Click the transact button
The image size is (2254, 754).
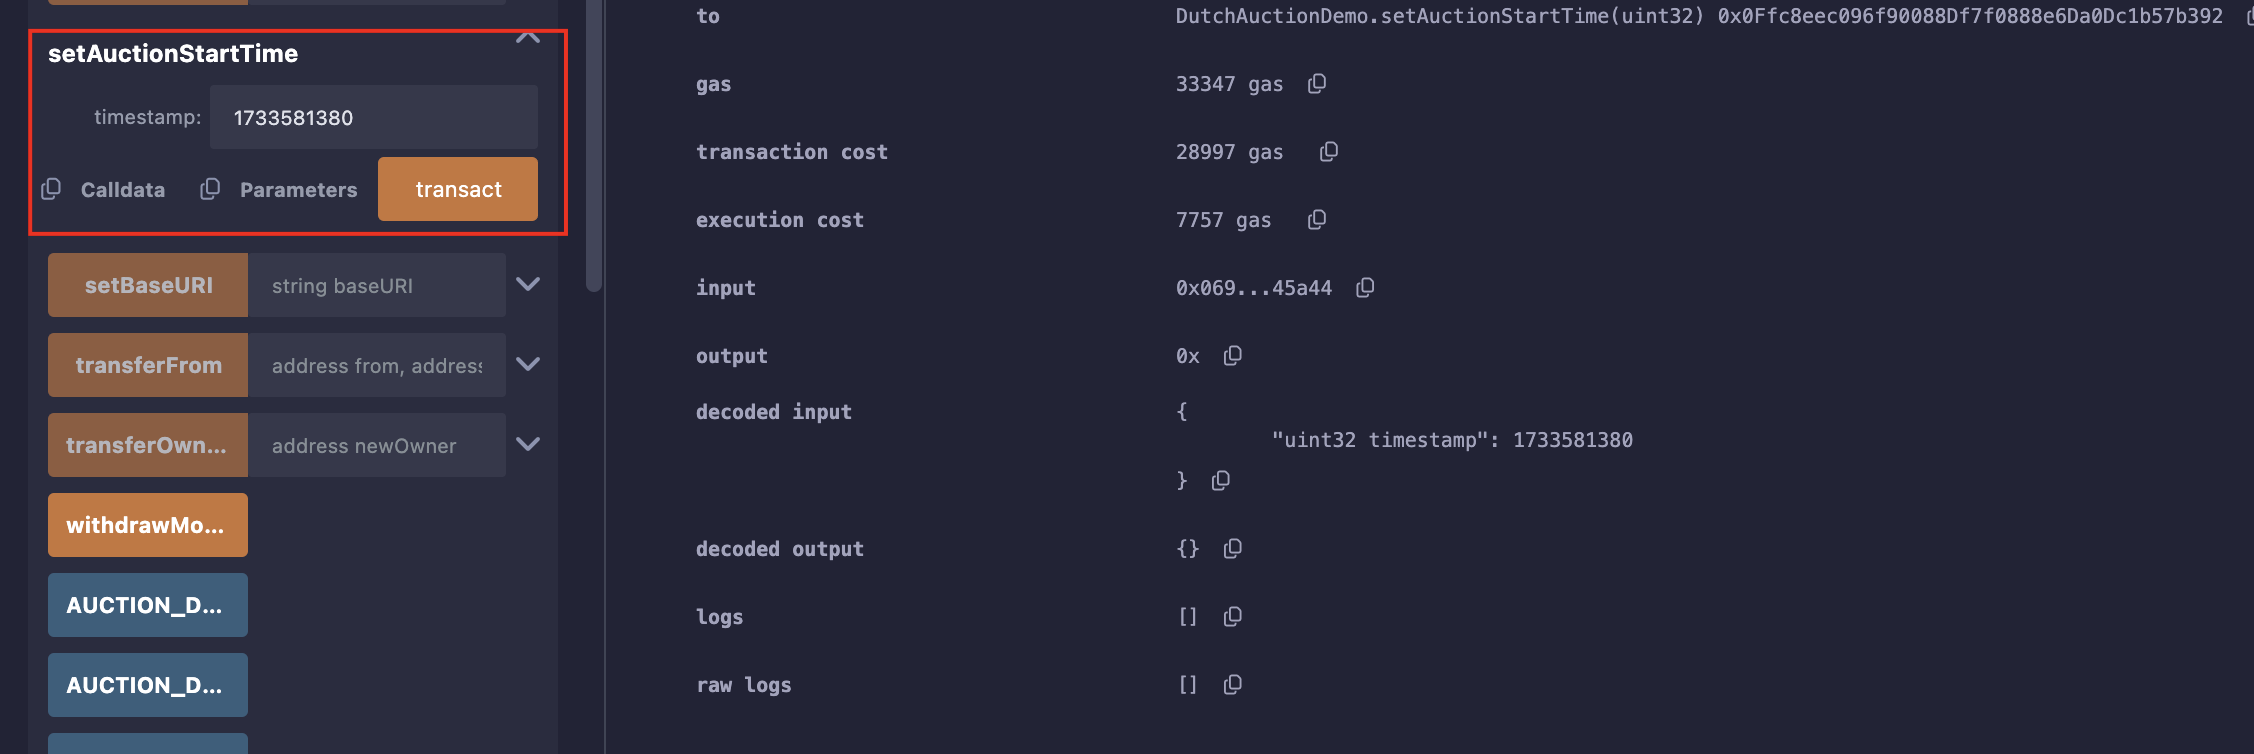point(458,189)
